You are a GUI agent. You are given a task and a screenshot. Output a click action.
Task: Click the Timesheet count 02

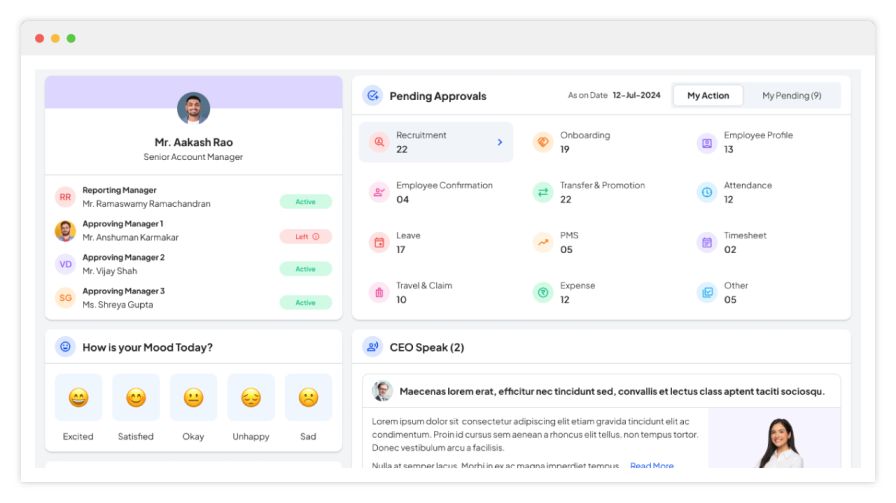point(730,250)
